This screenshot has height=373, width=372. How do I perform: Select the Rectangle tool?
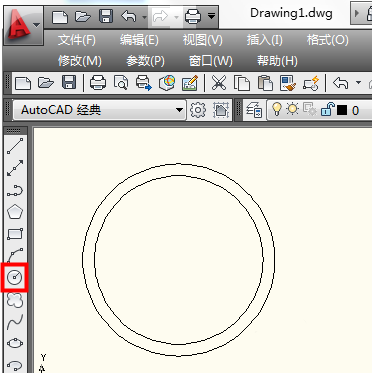click(x=15, y=234)
